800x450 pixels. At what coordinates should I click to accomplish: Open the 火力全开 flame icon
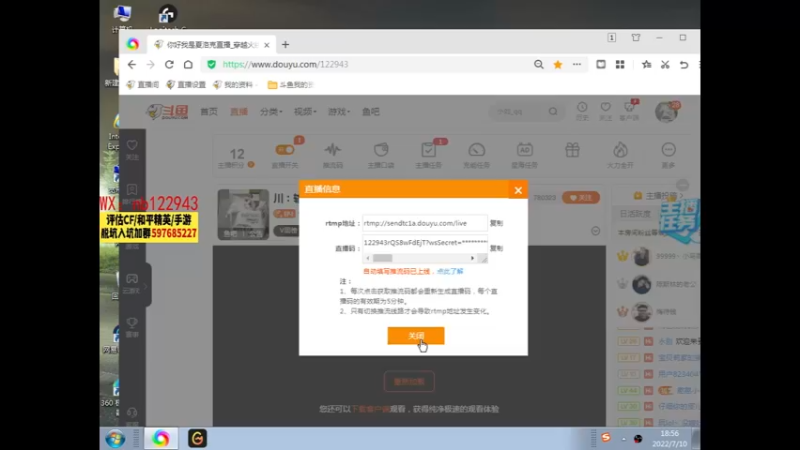tap(620, 150)
